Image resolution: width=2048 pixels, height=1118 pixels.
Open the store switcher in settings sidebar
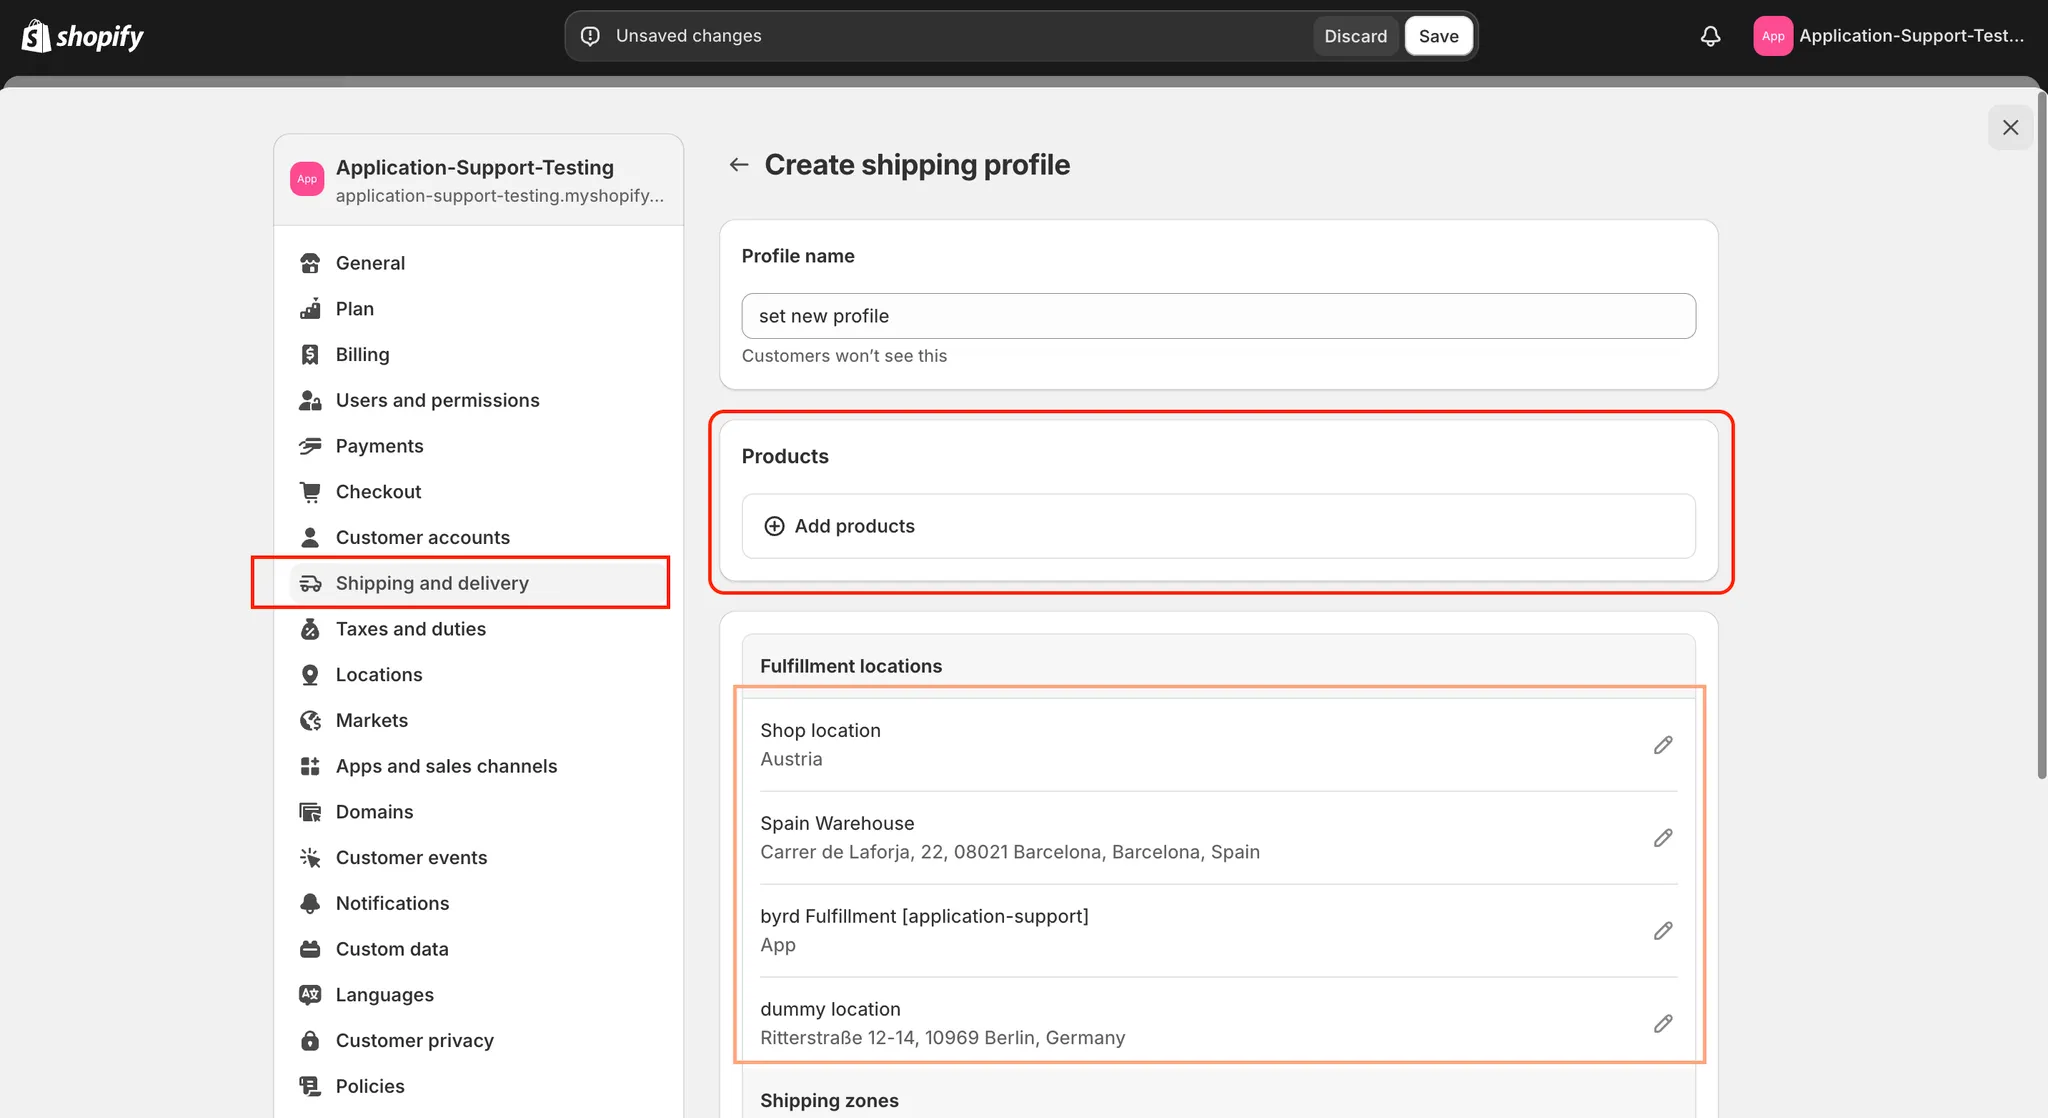(x=478, y=180)
